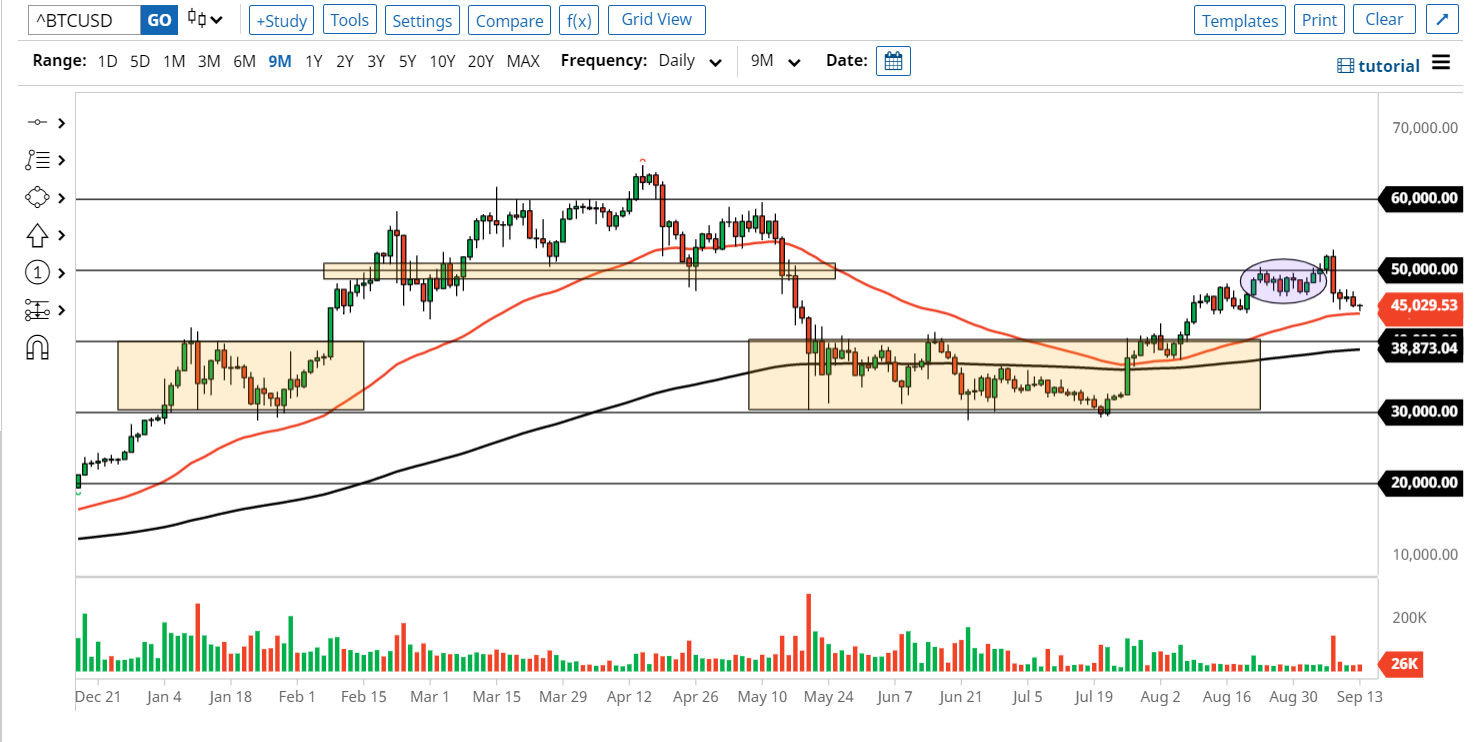Open the annotation shape tool
This screenshot has height=742, width=1475.
37,197
